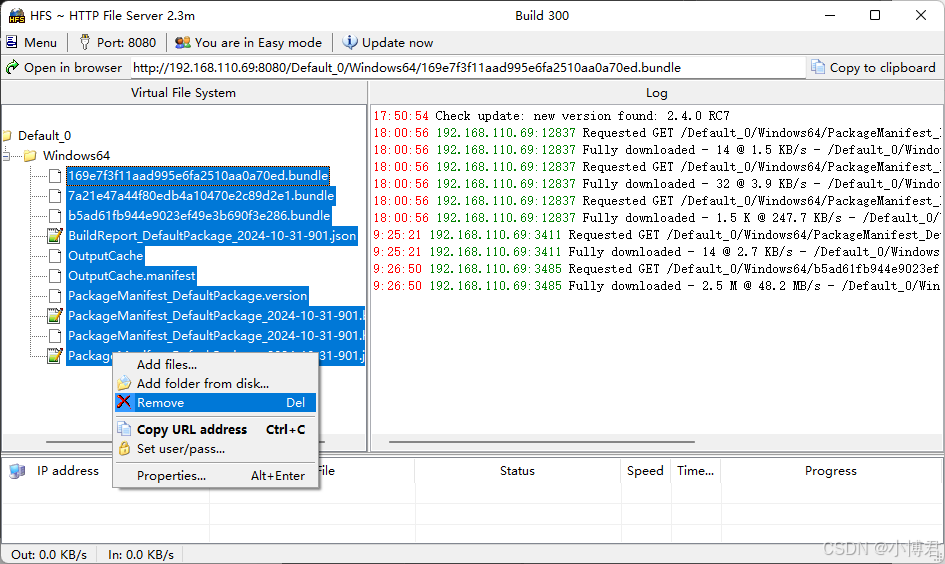Click the two-people Easy mode icon

click(183, 42)
